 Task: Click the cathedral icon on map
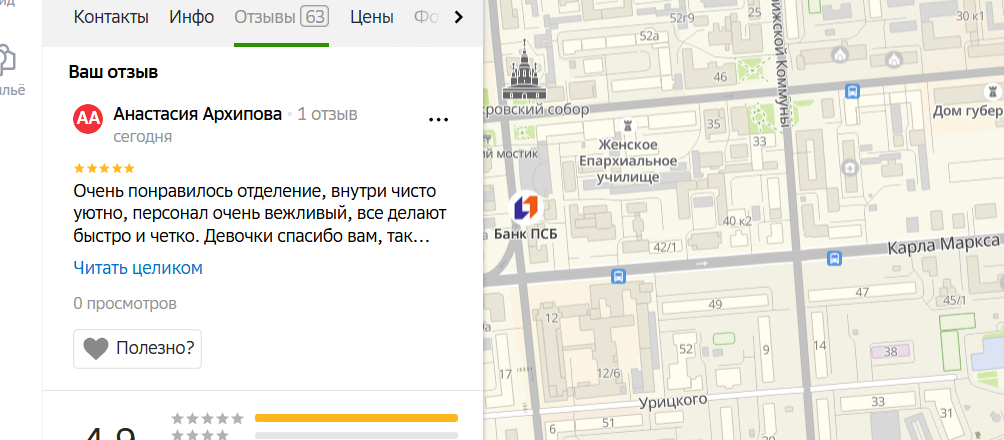(525, 70)
